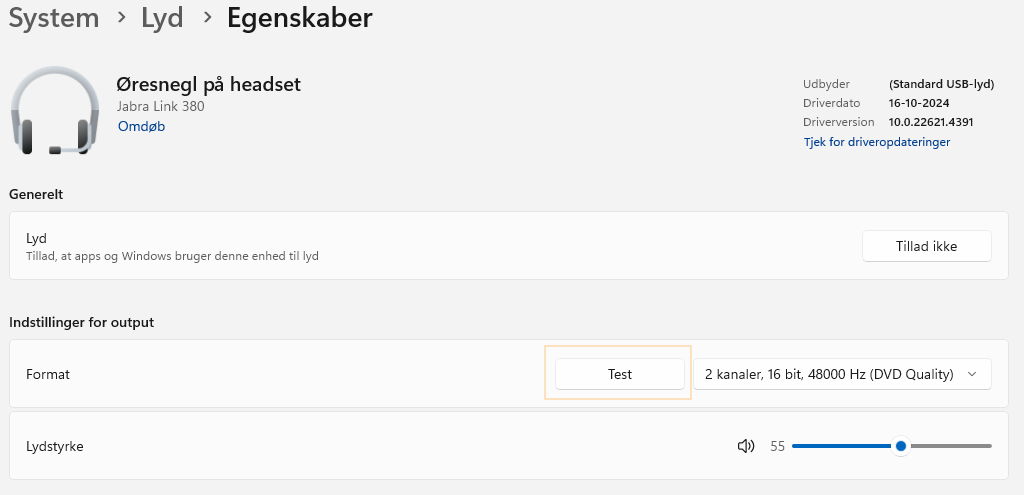The image size is (1024, 495).
Task: Navigate to Lyd in the breadcrumb
Action: pos(162,18)
